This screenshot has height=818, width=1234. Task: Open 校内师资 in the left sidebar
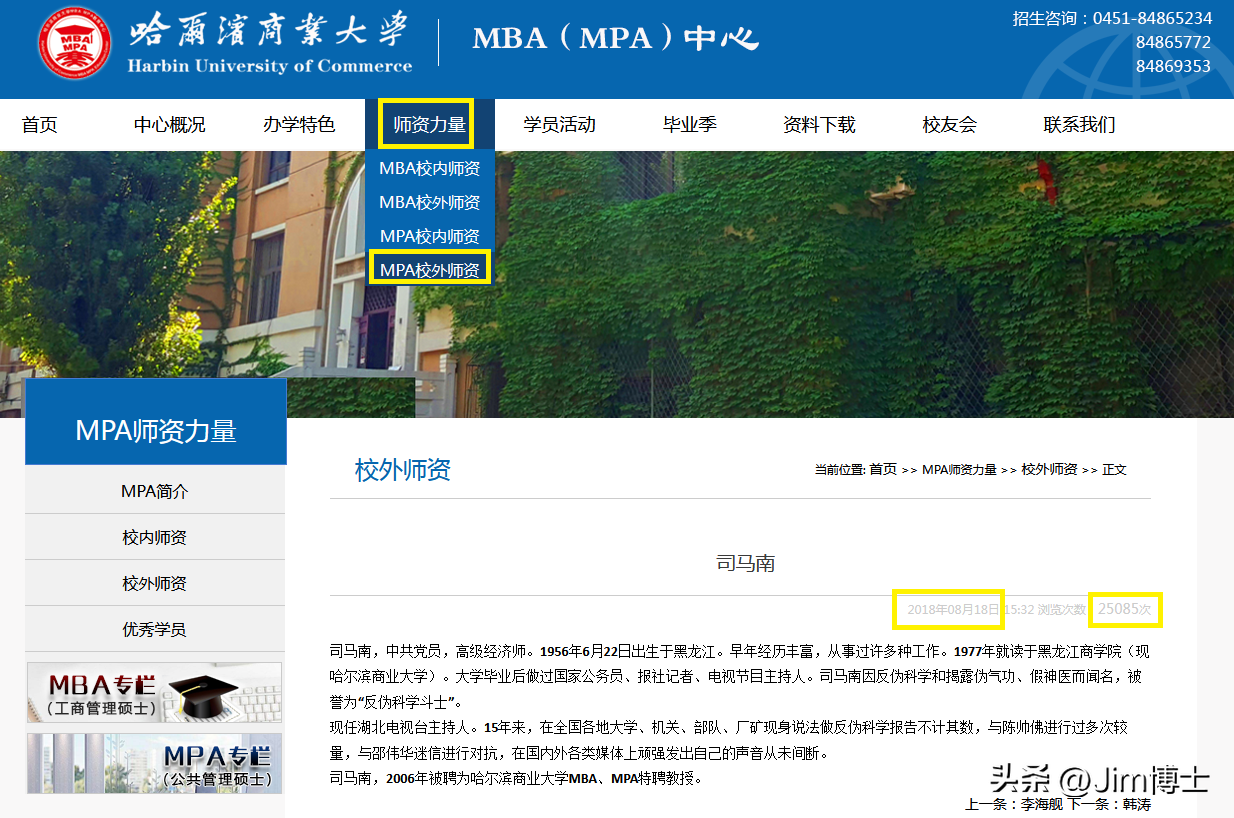pos(155,537)
